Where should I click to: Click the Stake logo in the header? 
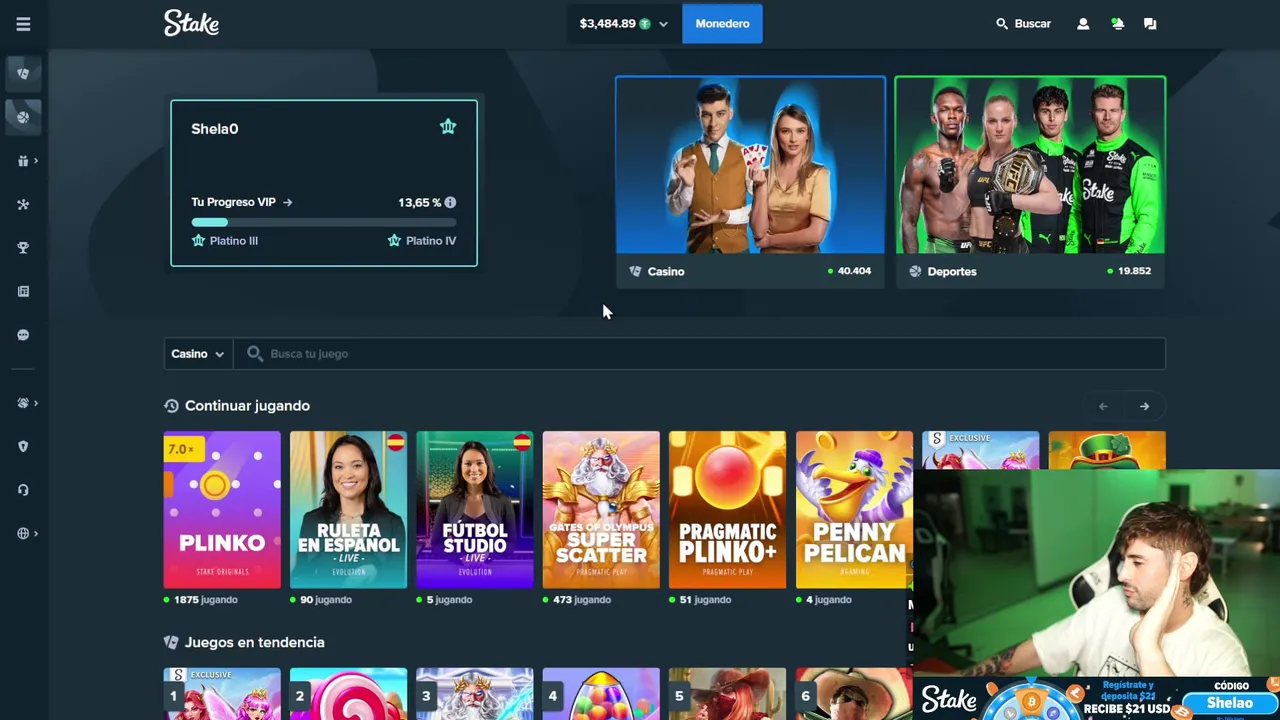coord(191,23)
